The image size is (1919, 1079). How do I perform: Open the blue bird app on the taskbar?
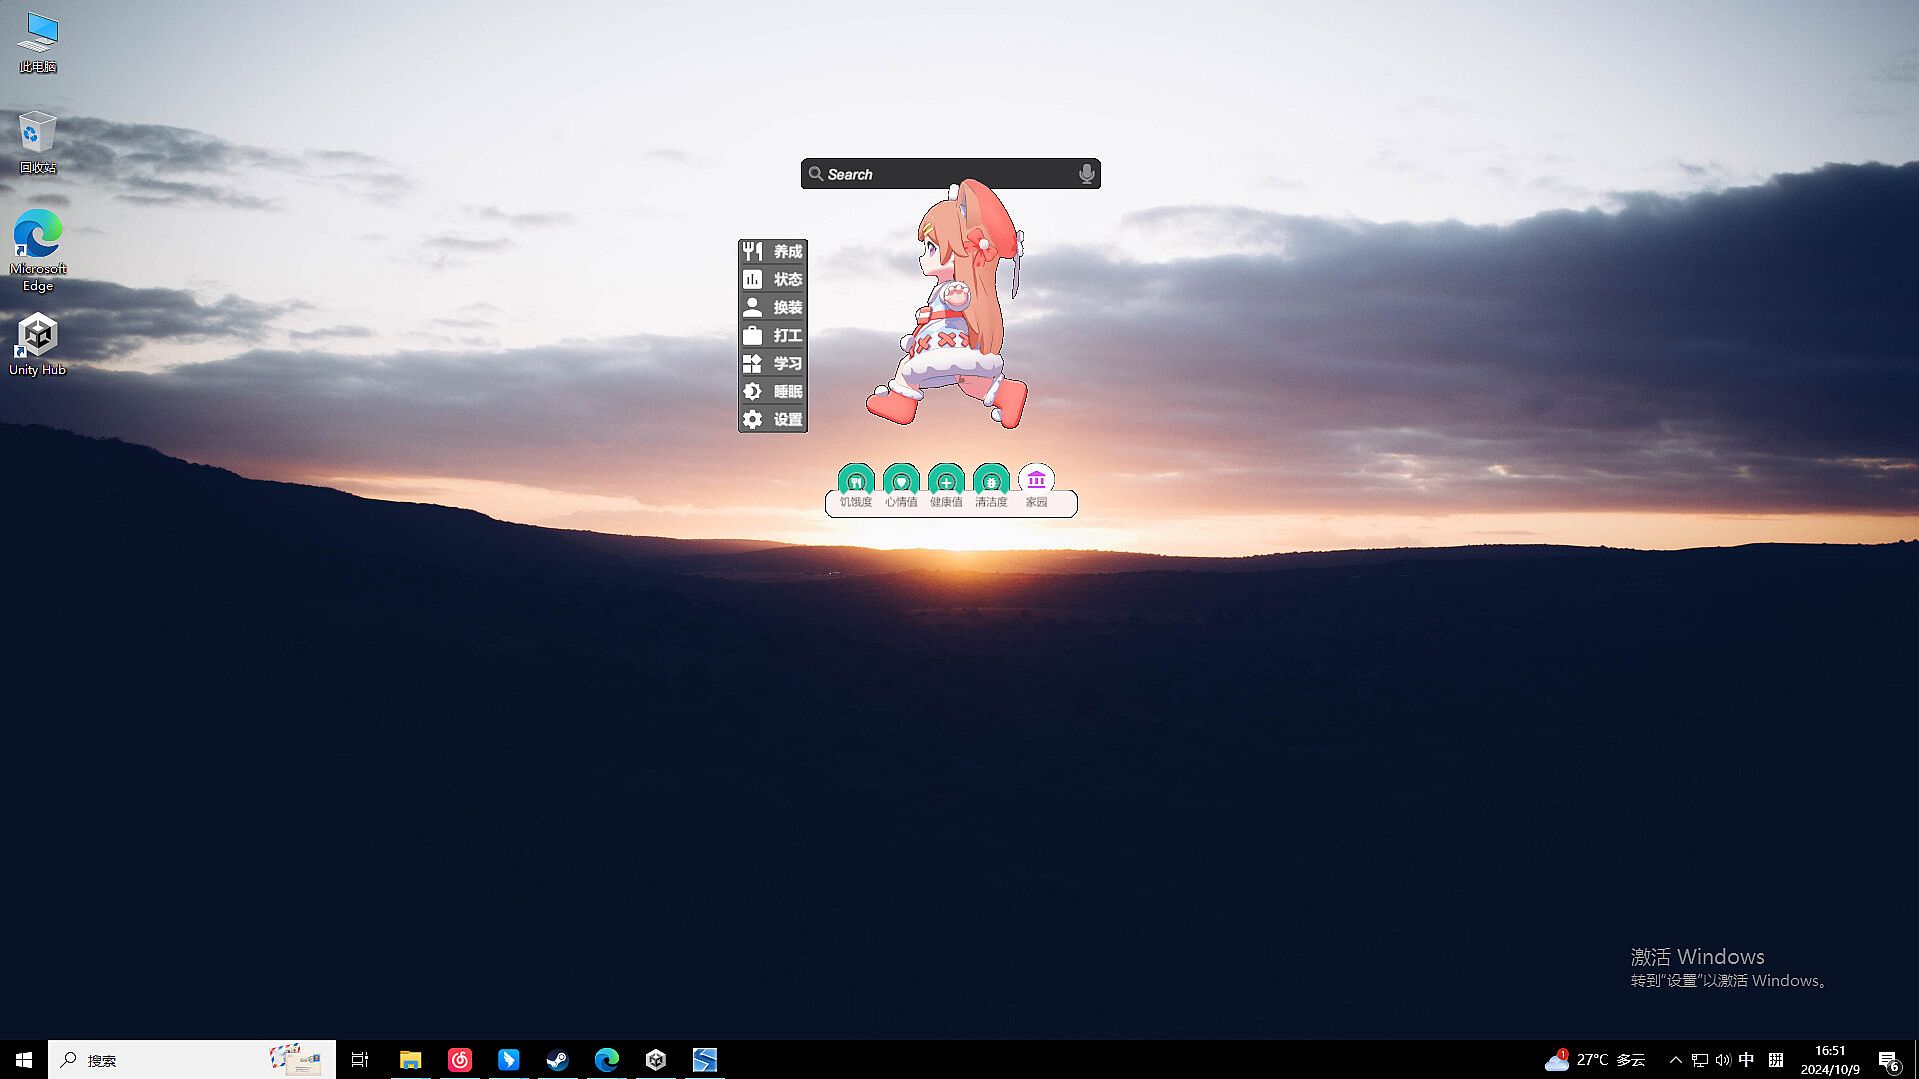tap(508, 1060)
